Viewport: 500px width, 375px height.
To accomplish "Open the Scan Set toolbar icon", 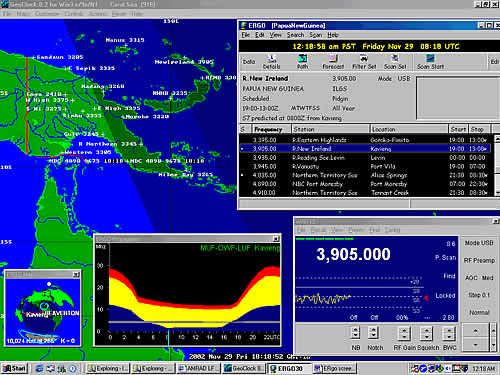I will point(395,62).
